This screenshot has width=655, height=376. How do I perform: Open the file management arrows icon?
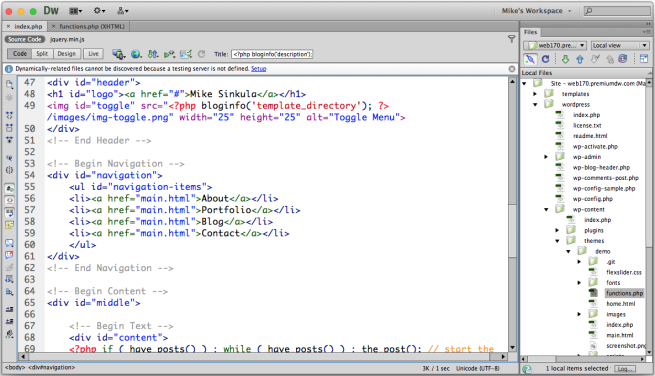coord(153,54)
